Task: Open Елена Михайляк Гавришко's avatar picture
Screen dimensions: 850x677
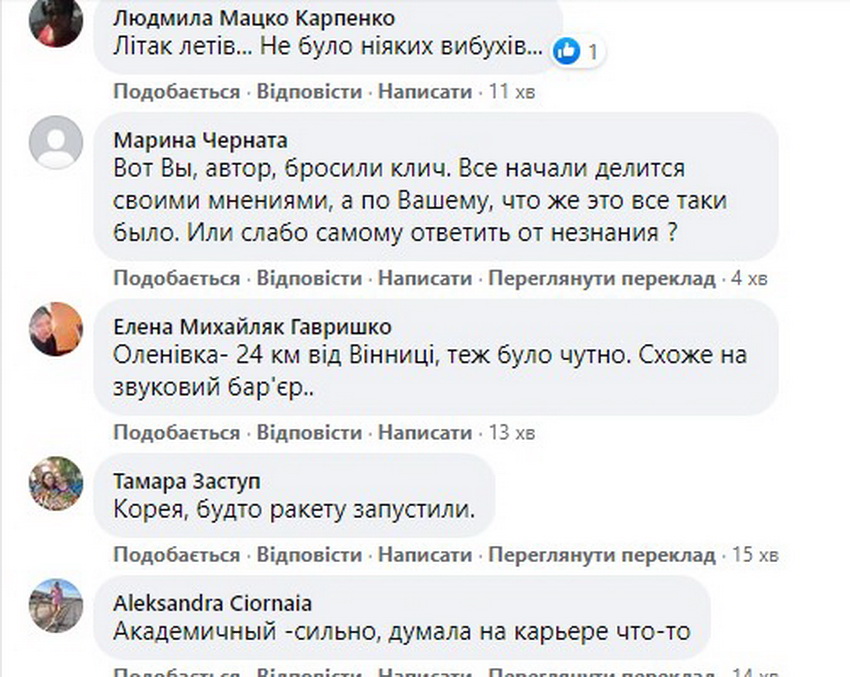Action: (56, 328)
